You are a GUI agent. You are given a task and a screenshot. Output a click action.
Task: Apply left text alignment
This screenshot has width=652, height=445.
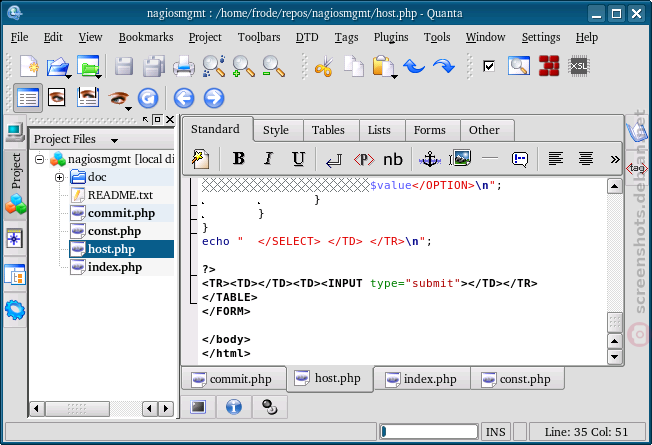click(556, 159)
